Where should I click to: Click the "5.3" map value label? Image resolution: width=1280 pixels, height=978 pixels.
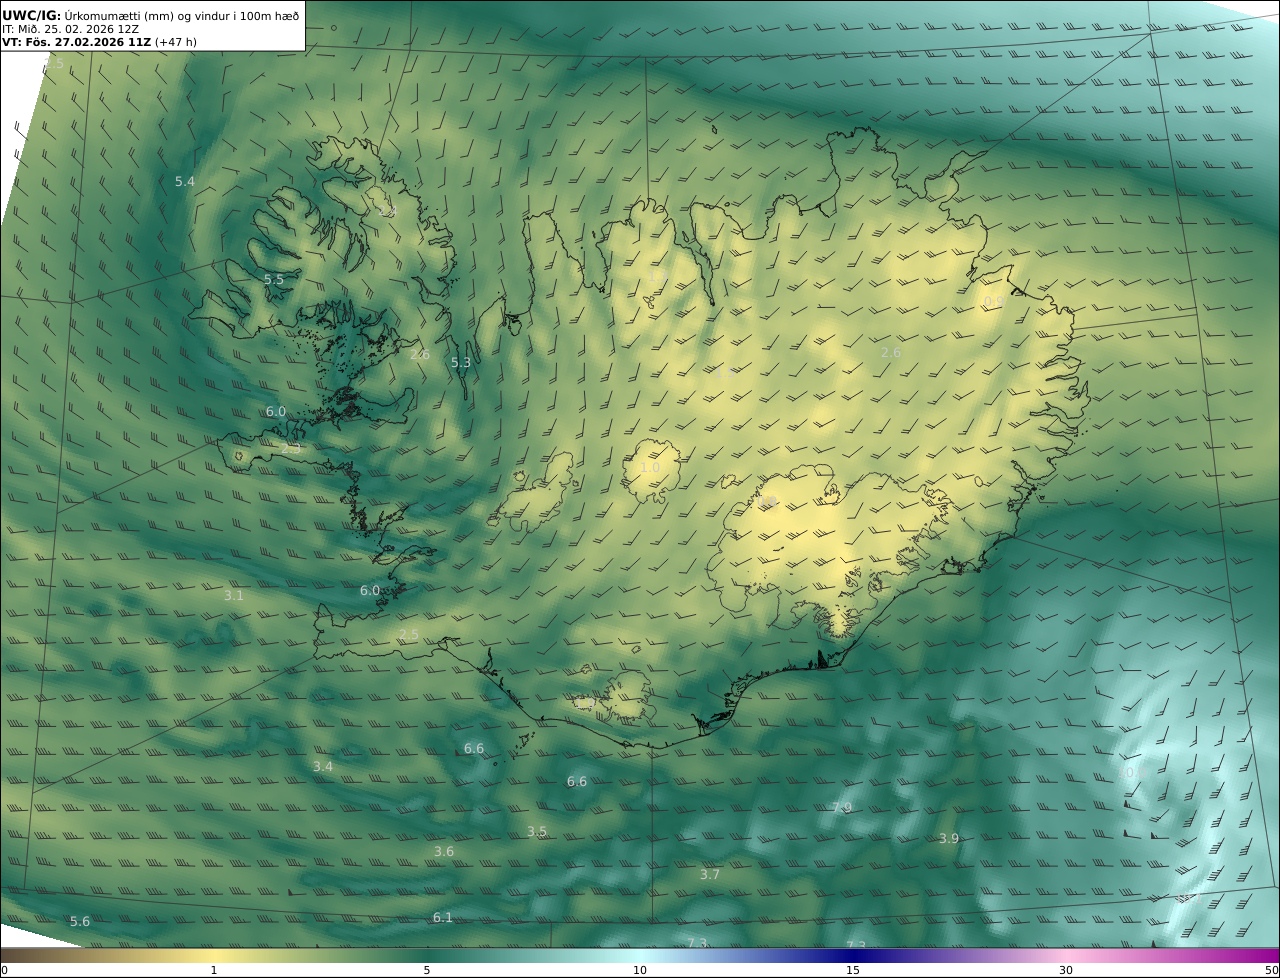pos(460,363)
